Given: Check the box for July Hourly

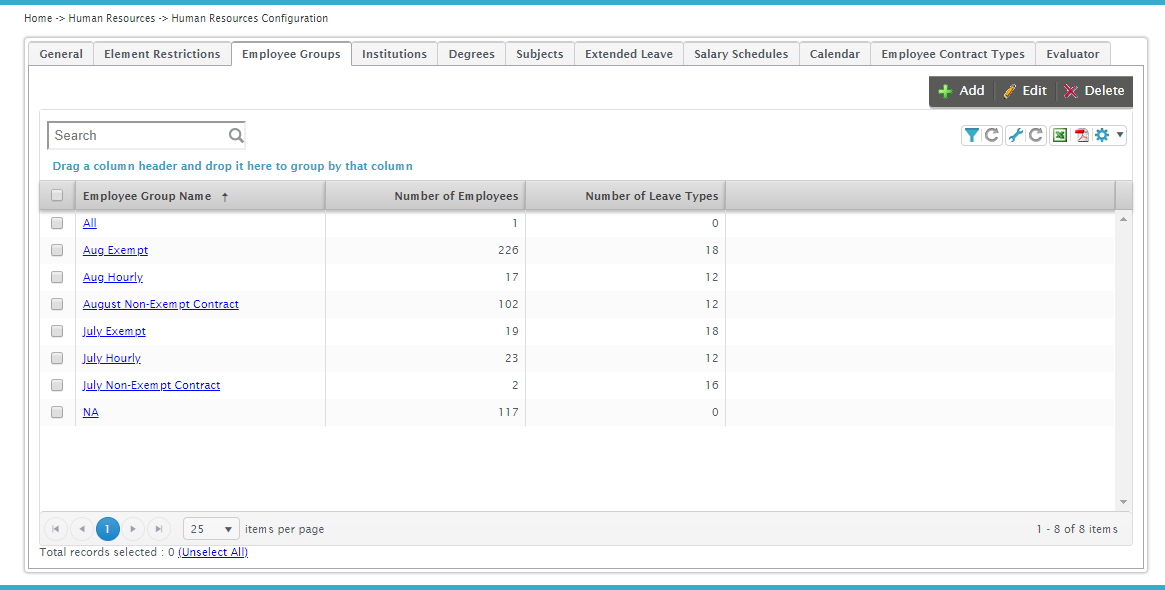Looking at the screenshot, I should click(57, 358).
